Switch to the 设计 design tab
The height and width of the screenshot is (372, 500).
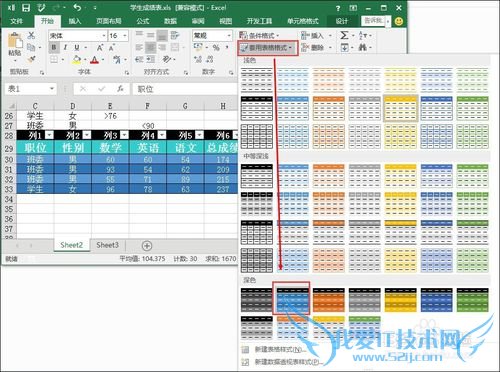click(342, 21)
